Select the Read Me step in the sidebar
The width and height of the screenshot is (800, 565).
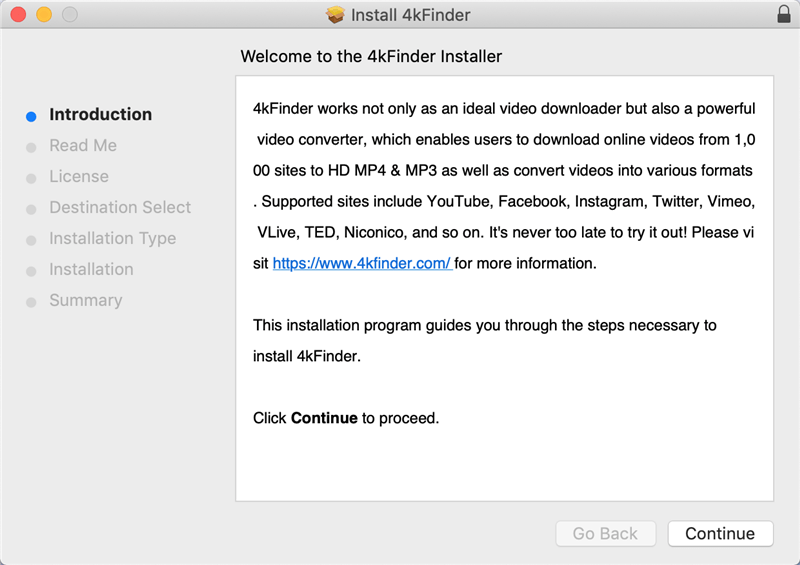click(x=83, y=146)
